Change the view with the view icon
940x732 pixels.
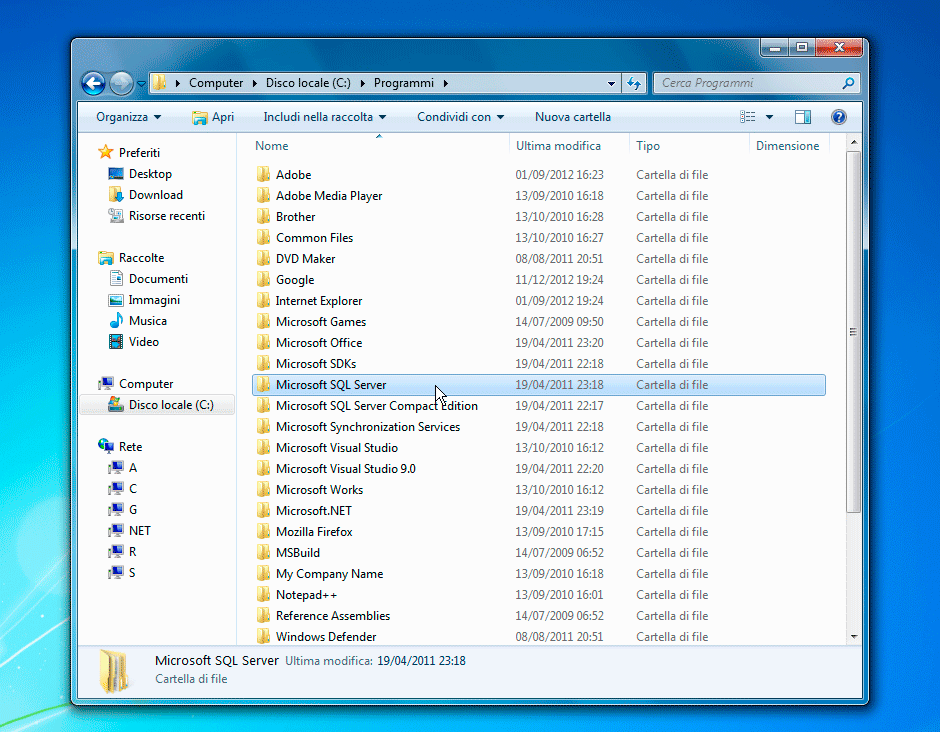coord(748,117)
